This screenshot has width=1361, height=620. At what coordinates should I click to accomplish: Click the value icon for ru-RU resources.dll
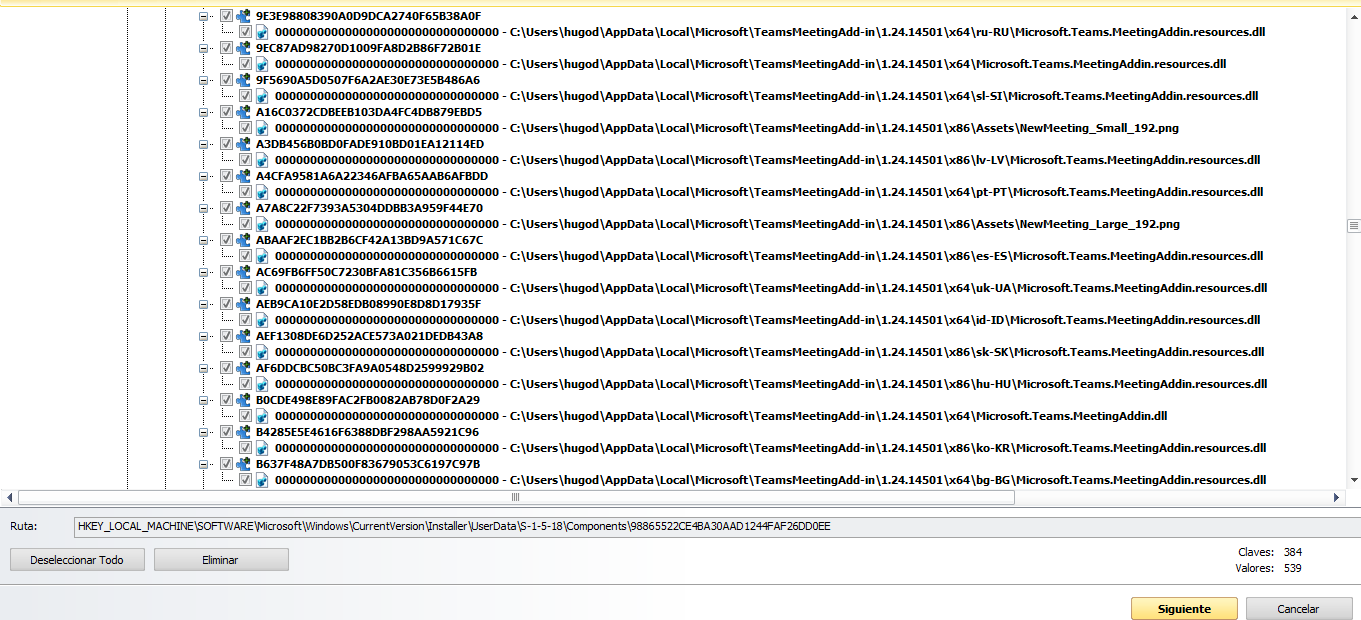point(262,32)
